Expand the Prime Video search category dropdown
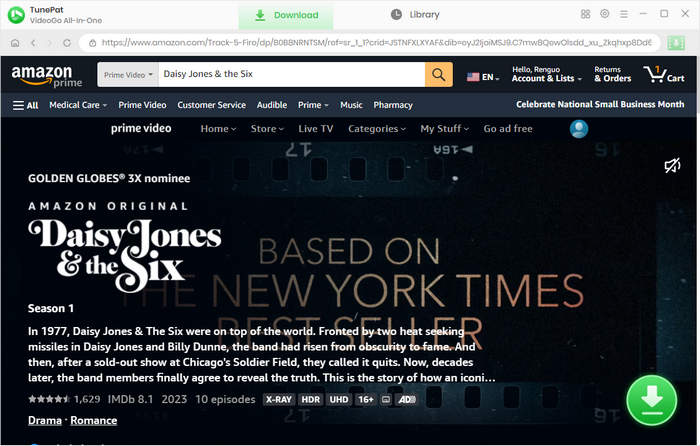 128,75
